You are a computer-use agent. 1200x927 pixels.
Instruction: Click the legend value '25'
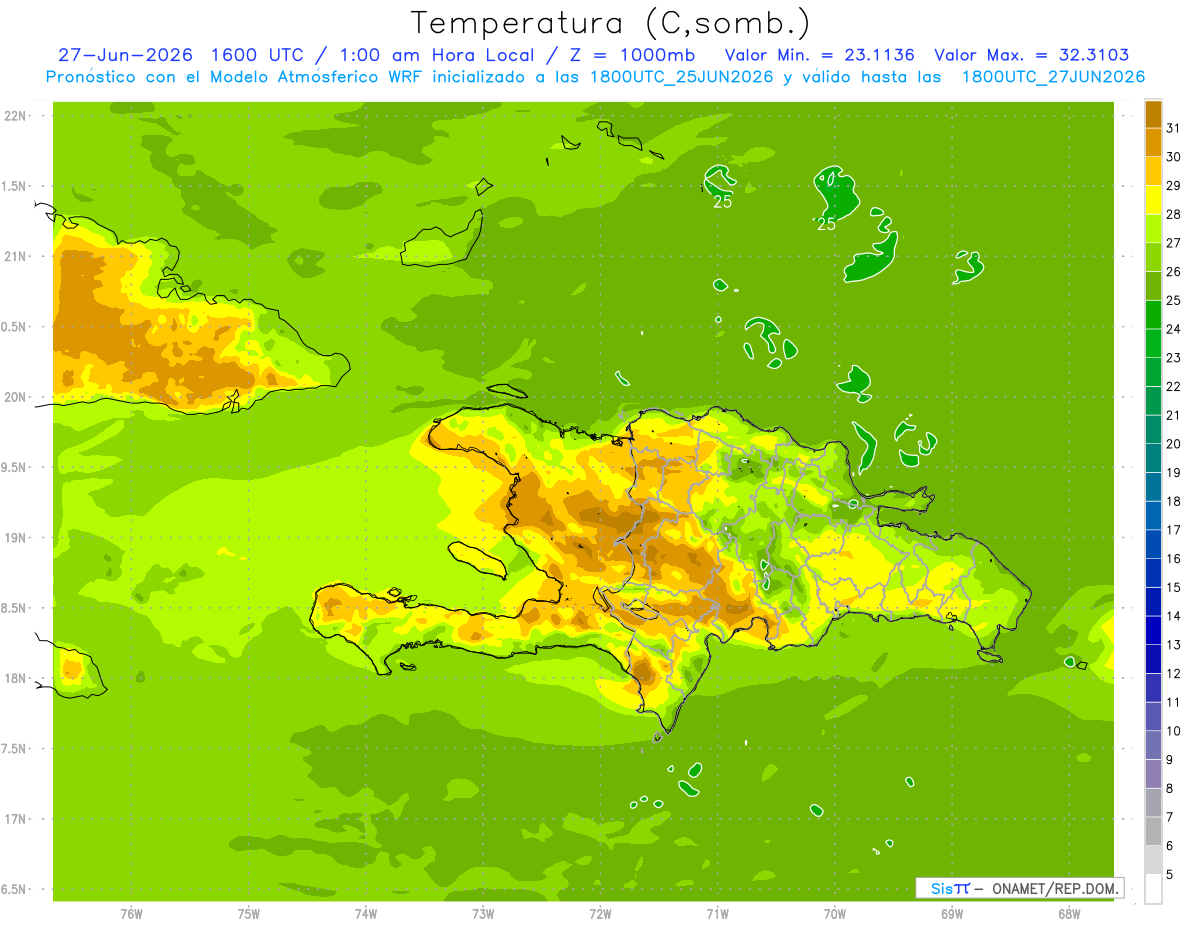(x=1174, y=300)
